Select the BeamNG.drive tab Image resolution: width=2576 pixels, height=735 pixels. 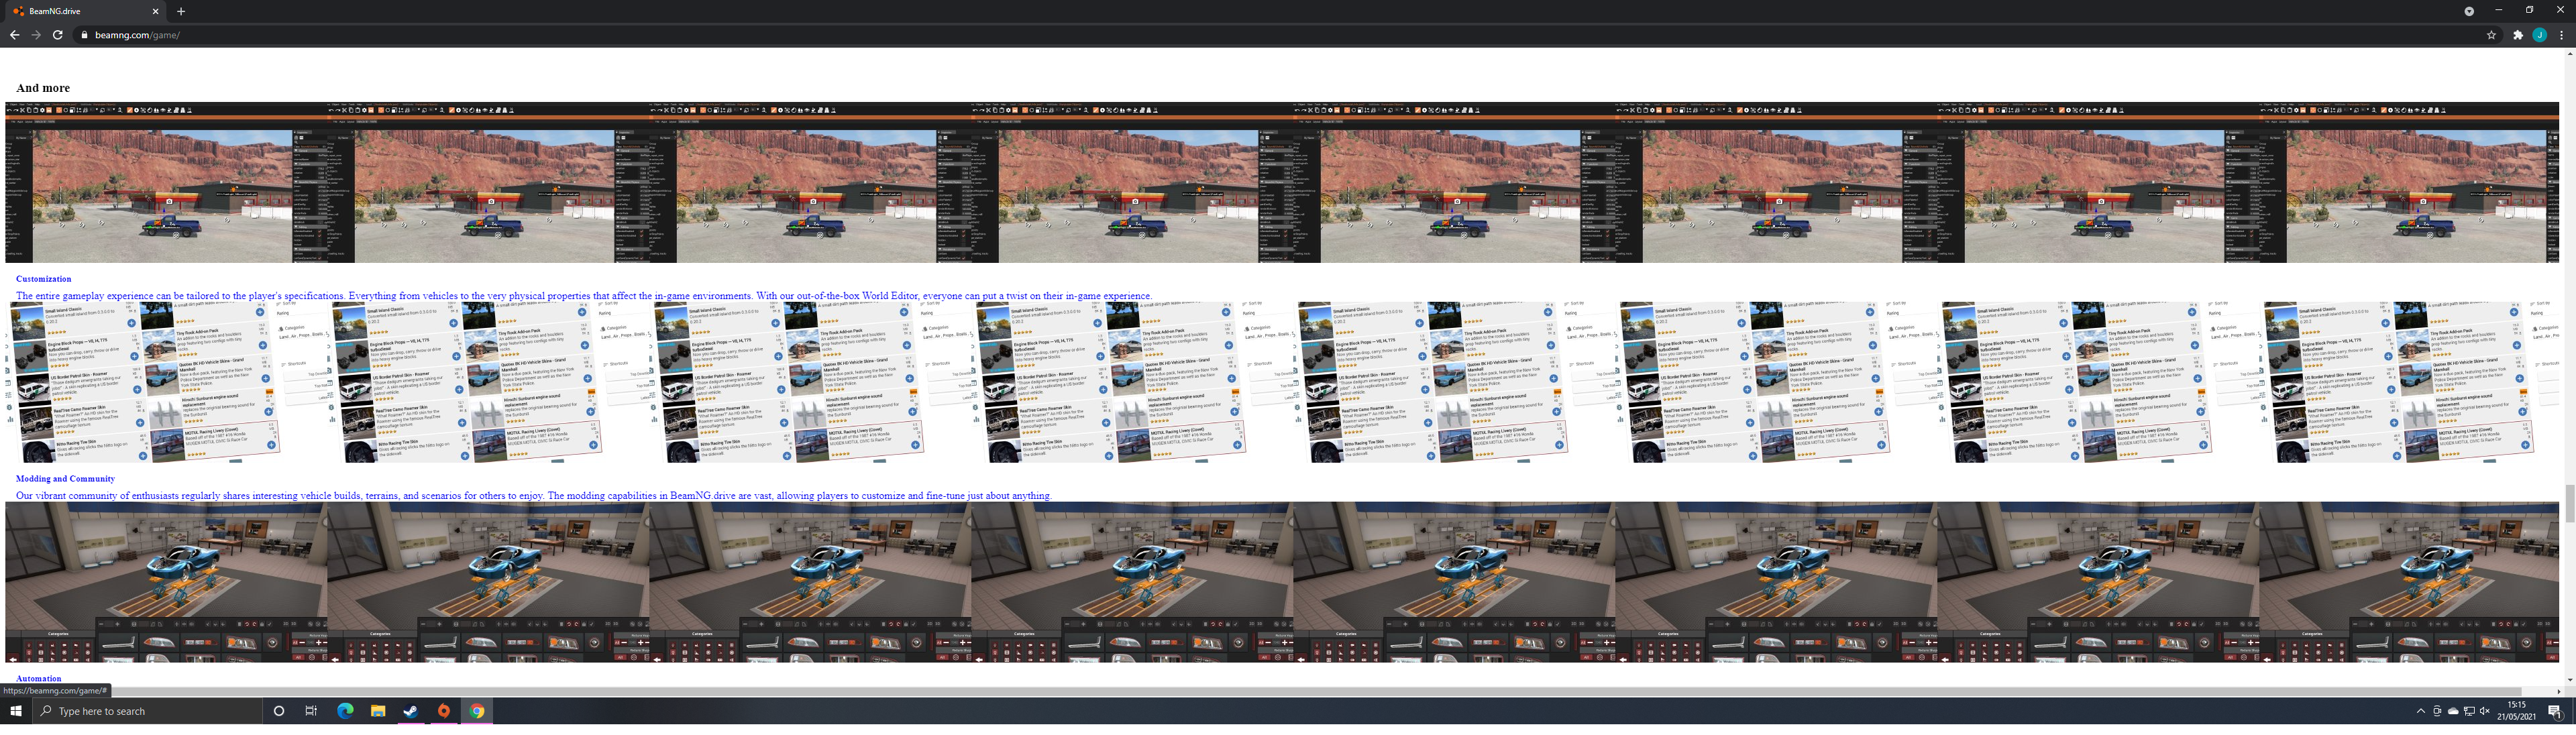coord(86,11)
